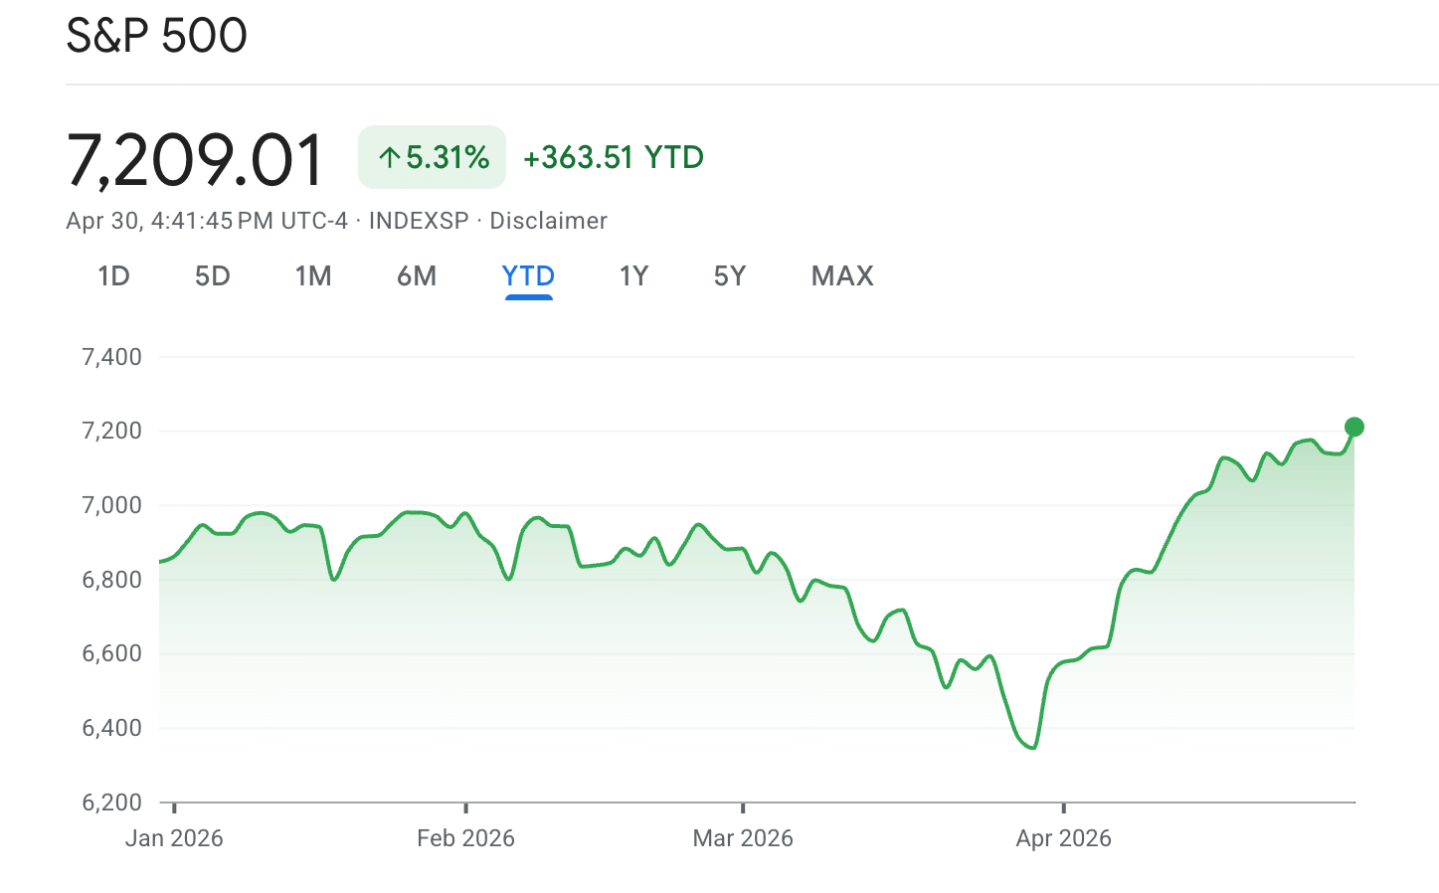Click the S&P 500 title
1439x893 pixels.
click(157, 35)
